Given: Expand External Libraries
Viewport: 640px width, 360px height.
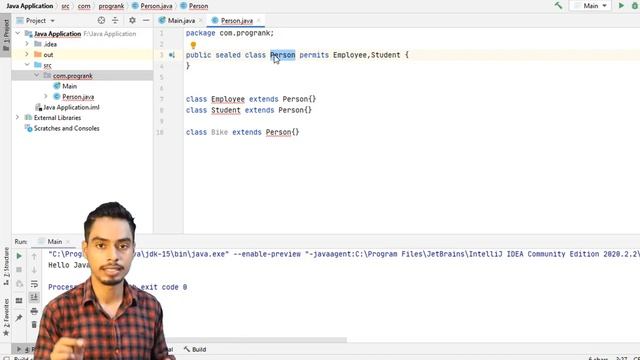Looking at the screenshot, I should pyautogui.click(x=18, y=118).
